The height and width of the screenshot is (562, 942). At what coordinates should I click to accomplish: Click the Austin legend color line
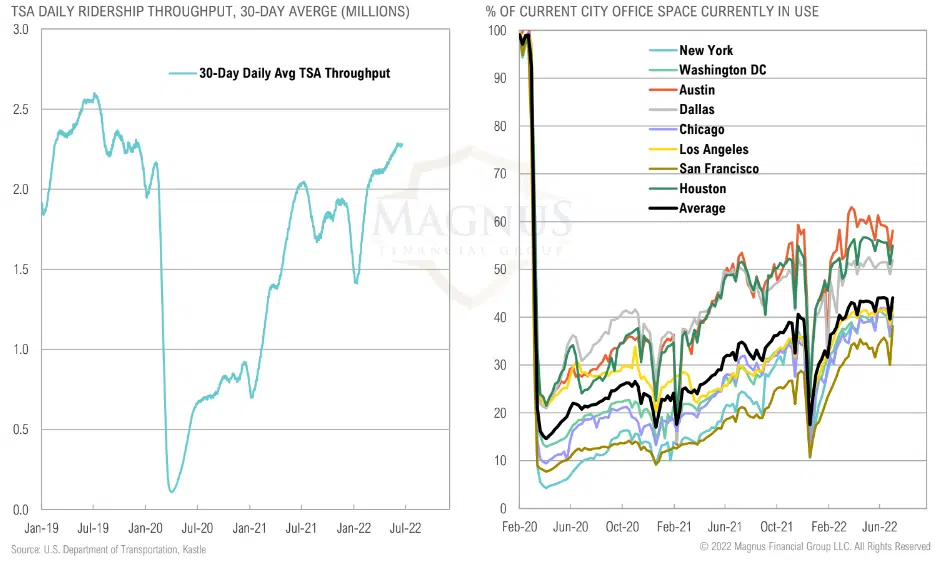[x=658, y=90]
